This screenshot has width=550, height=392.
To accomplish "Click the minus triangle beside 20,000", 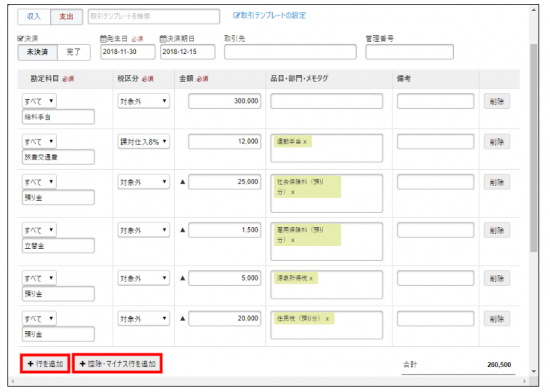I will coord(182,318).
